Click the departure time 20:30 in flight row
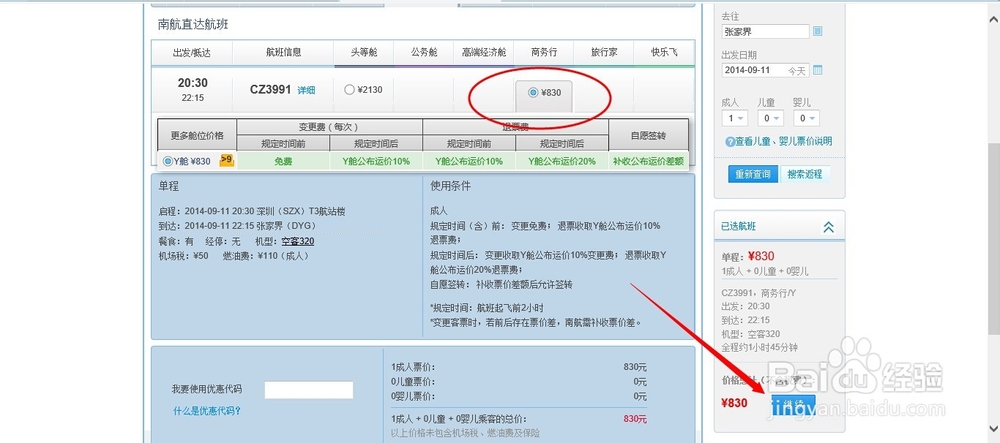This screenshot has width=1000, height=443. (x=193, y=83)
